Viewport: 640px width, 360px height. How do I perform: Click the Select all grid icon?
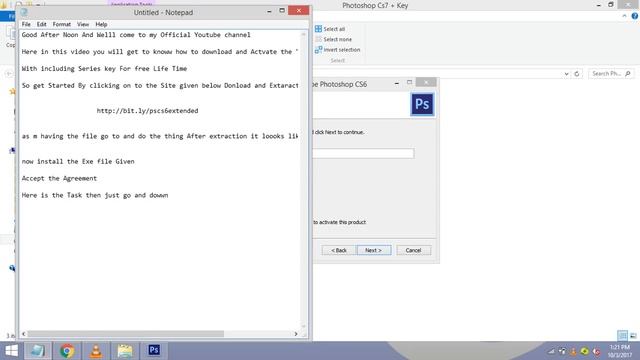coord(318,29)
